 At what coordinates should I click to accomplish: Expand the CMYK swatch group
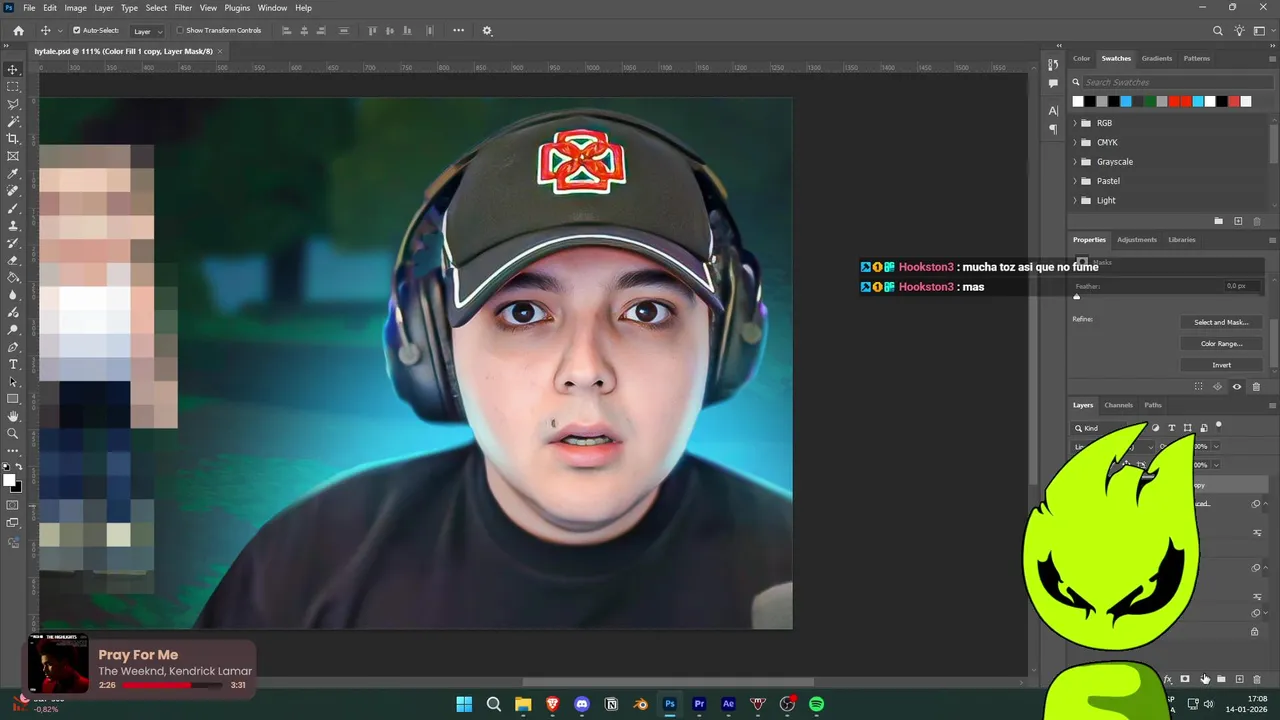click(1075, 142)
